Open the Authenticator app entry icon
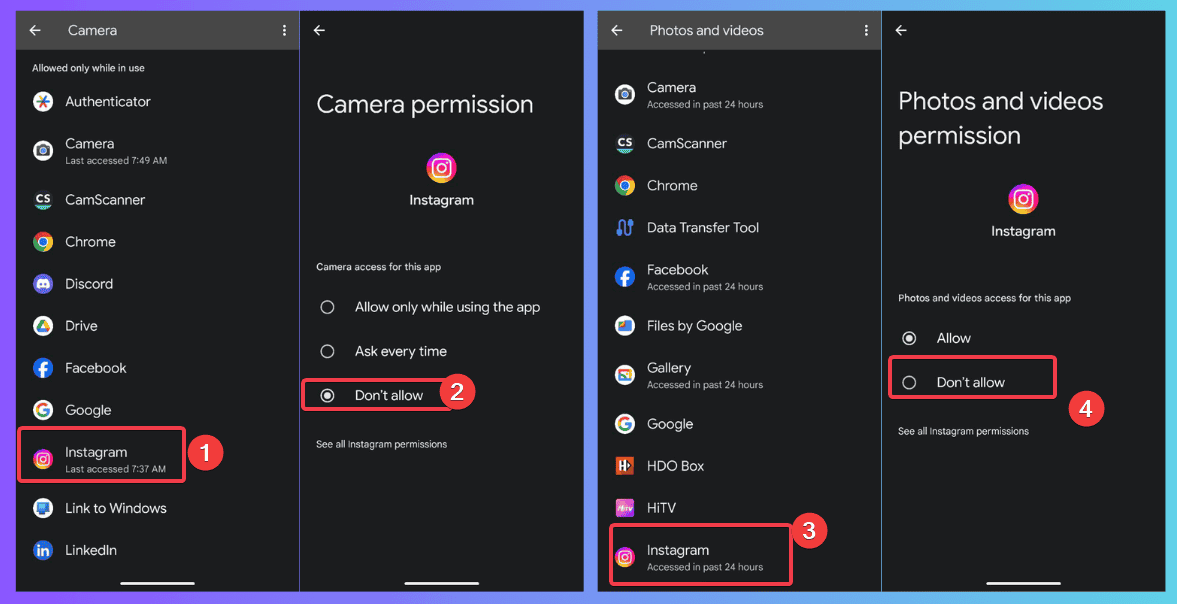The height and width of the screenshot is (604, 1177). (43, 101)
